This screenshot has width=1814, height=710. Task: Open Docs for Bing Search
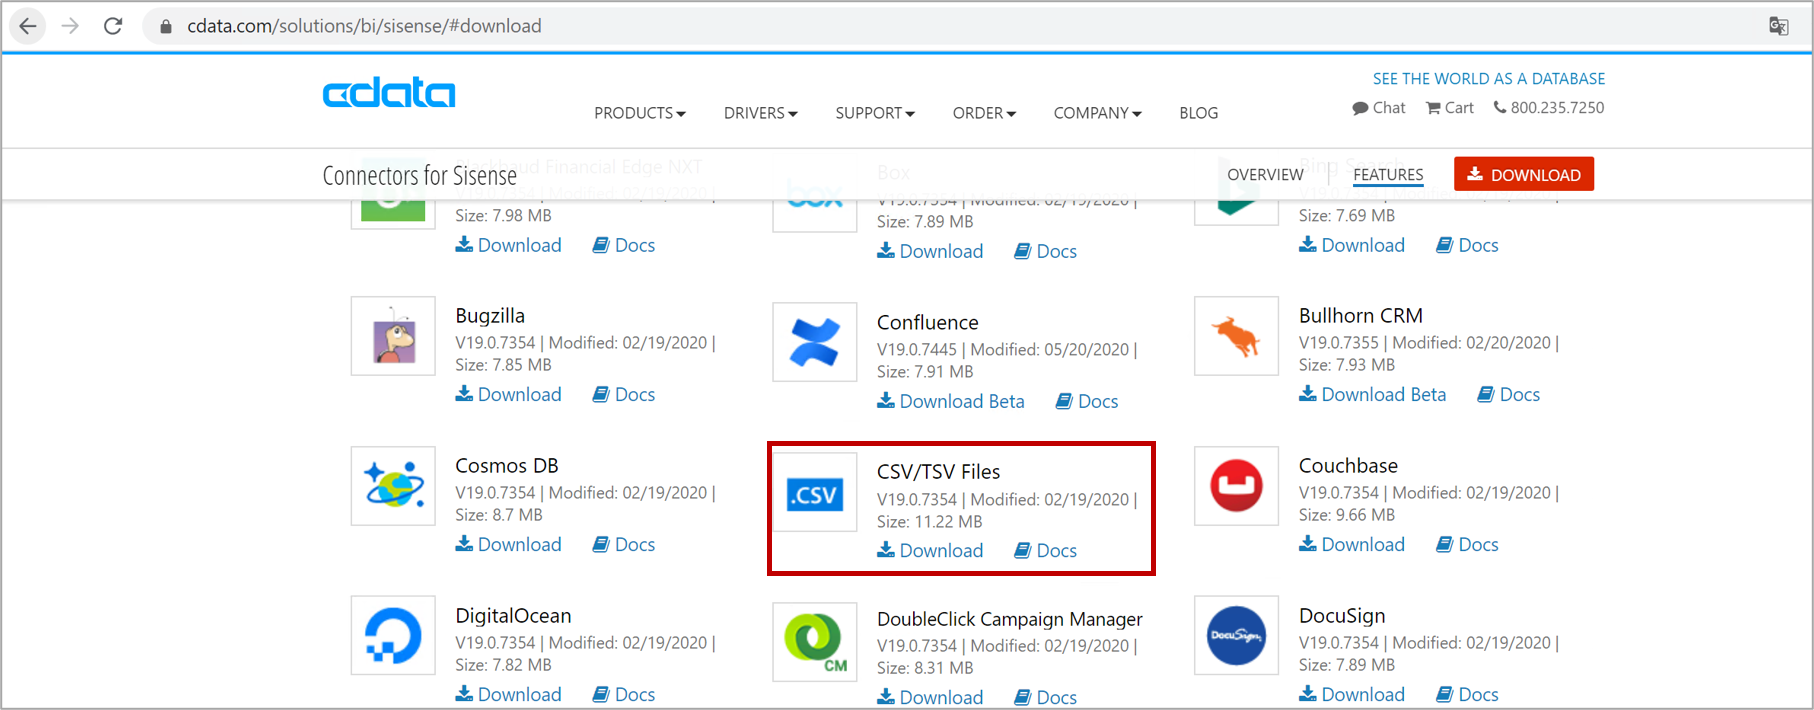pyautogui.click(x=1468, y=245)
